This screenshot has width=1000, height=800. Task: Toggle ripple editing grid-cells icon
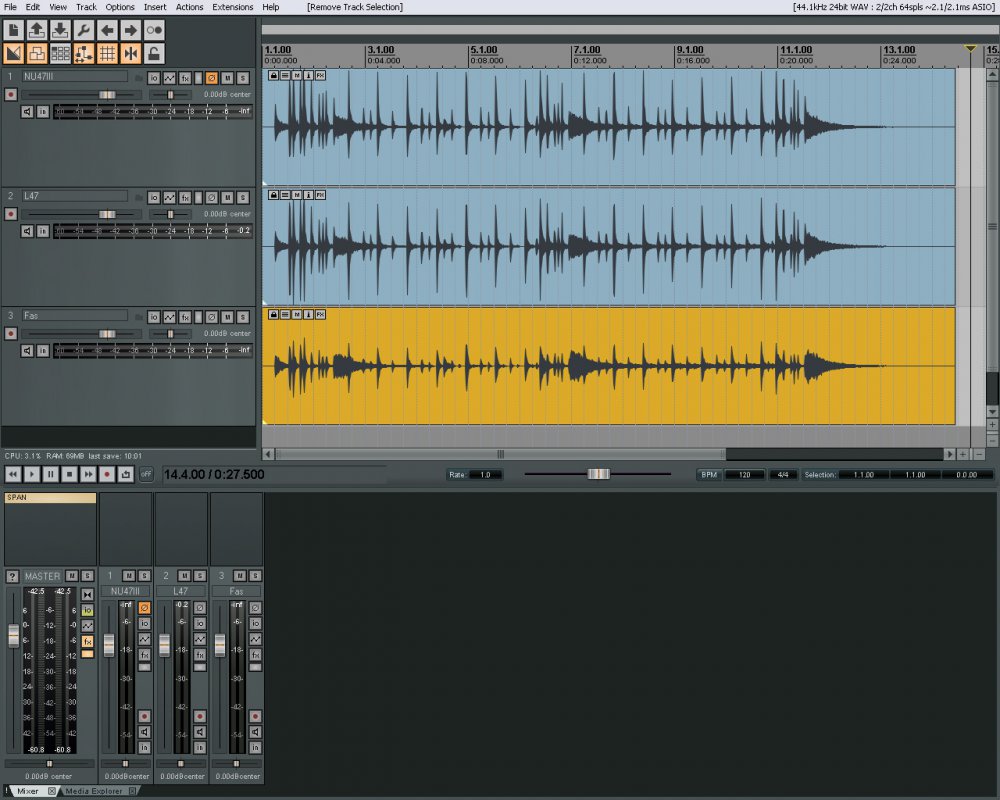tap(60, 54)
